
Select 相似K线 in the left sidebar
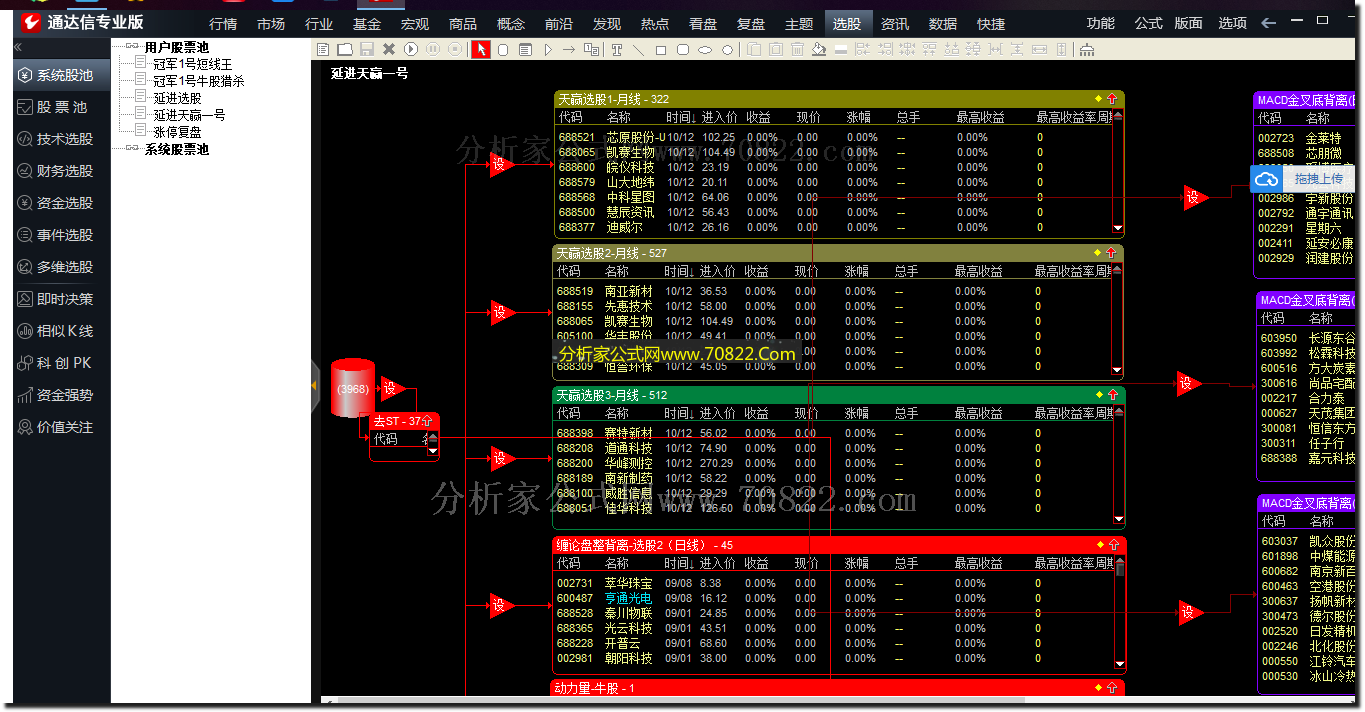62,331
